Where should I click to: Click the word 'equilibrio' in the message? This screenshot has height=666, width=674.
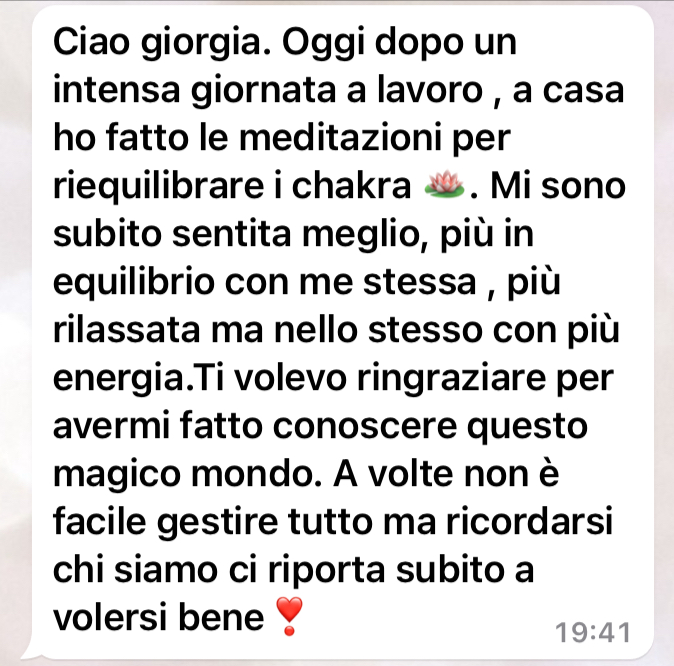[x=134, y=283]
